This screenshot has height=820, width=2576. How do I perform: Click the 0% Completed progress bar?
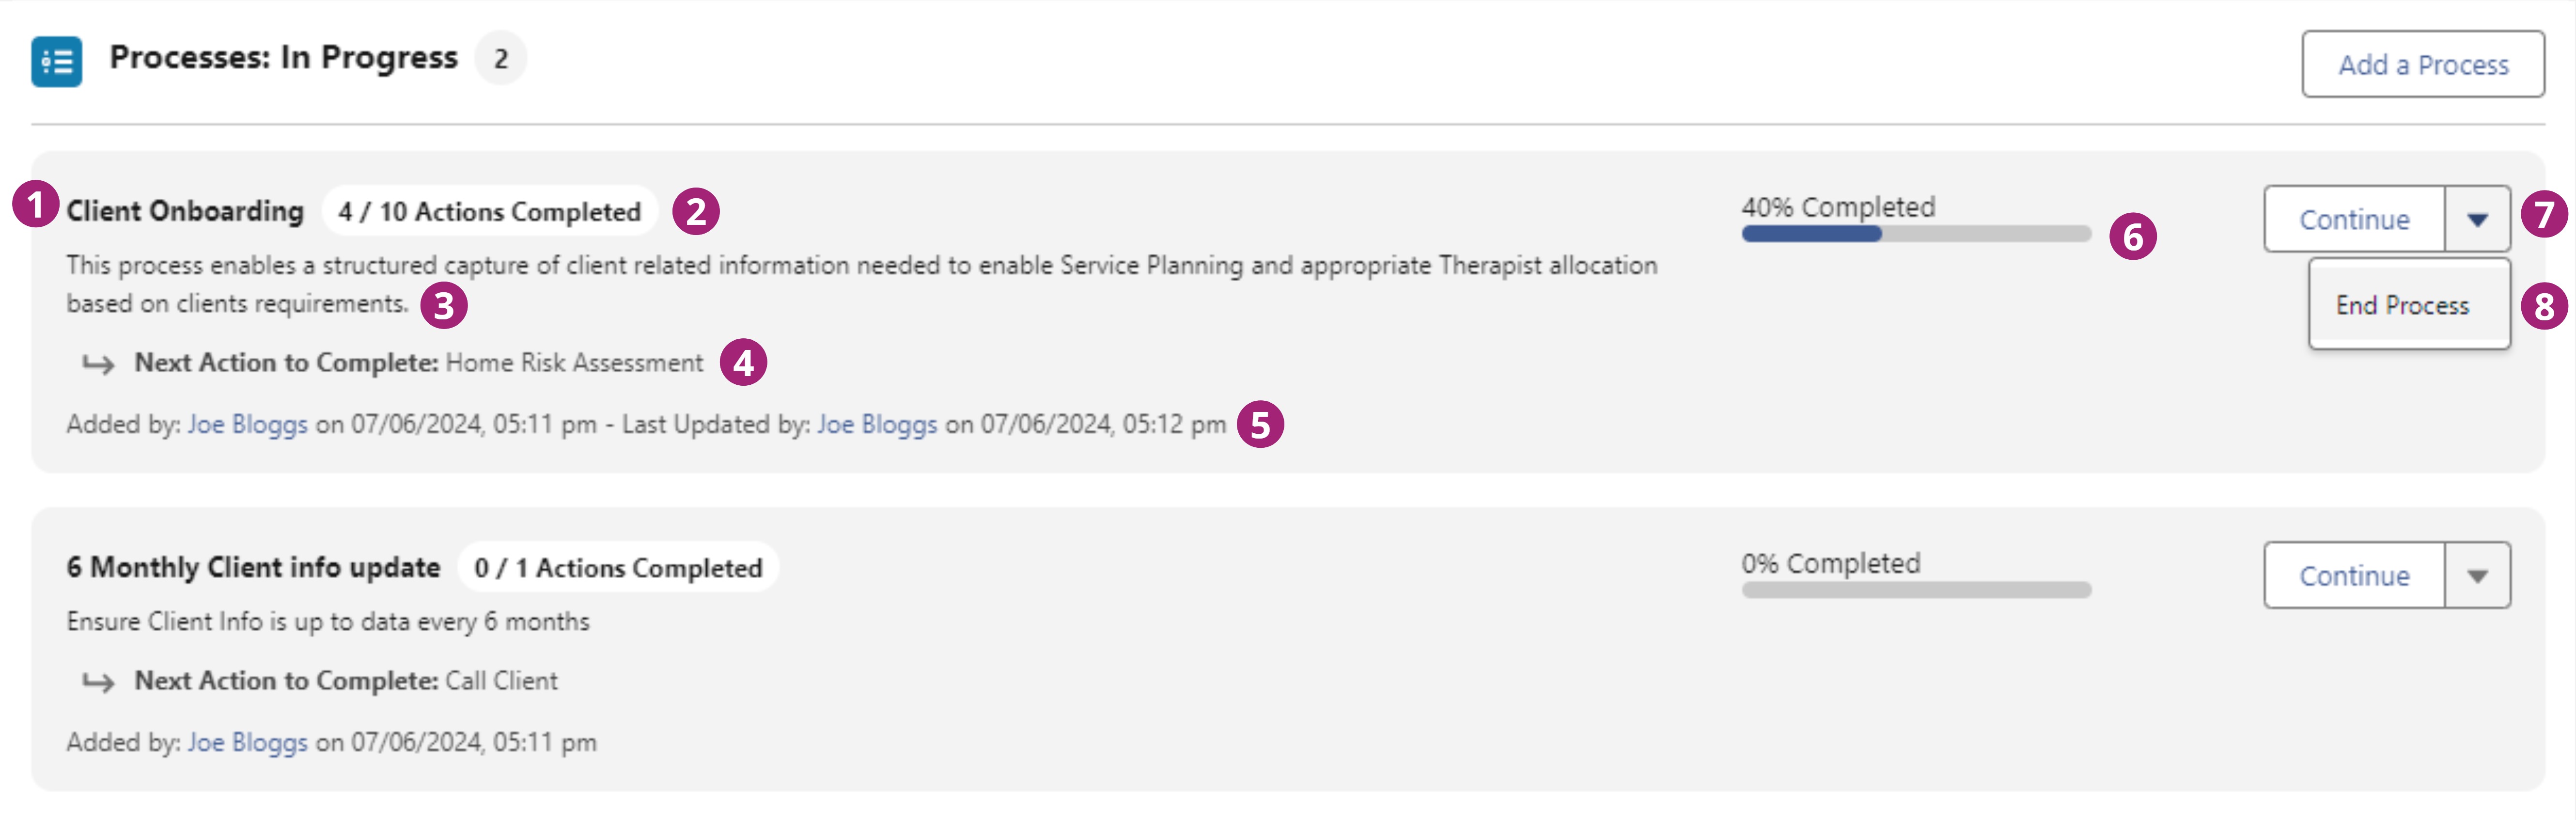click(x=1915, y=590)
